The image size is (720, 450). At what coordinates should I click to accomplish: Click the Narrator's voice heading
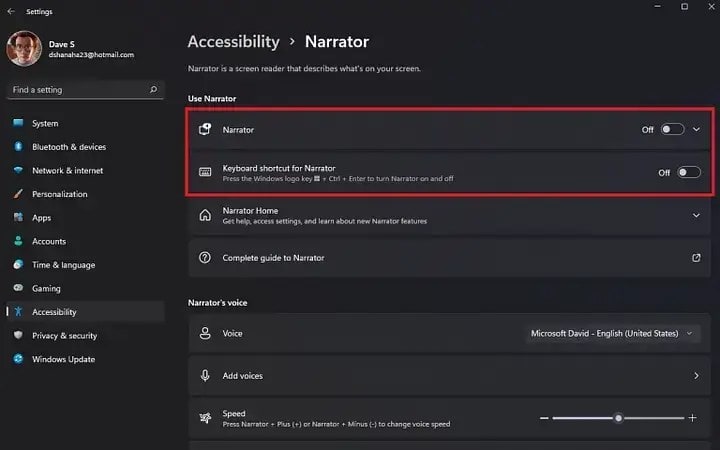click(218, 303)
